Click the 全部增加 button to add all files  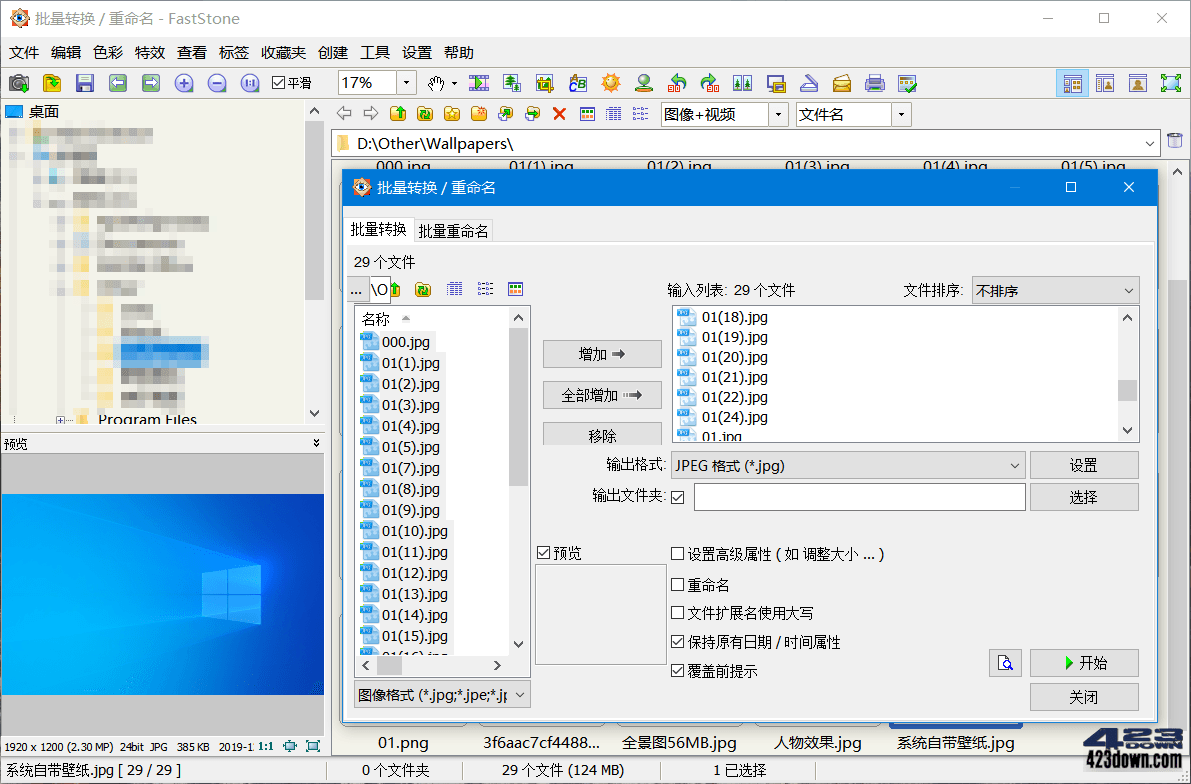tap(602, 394)
